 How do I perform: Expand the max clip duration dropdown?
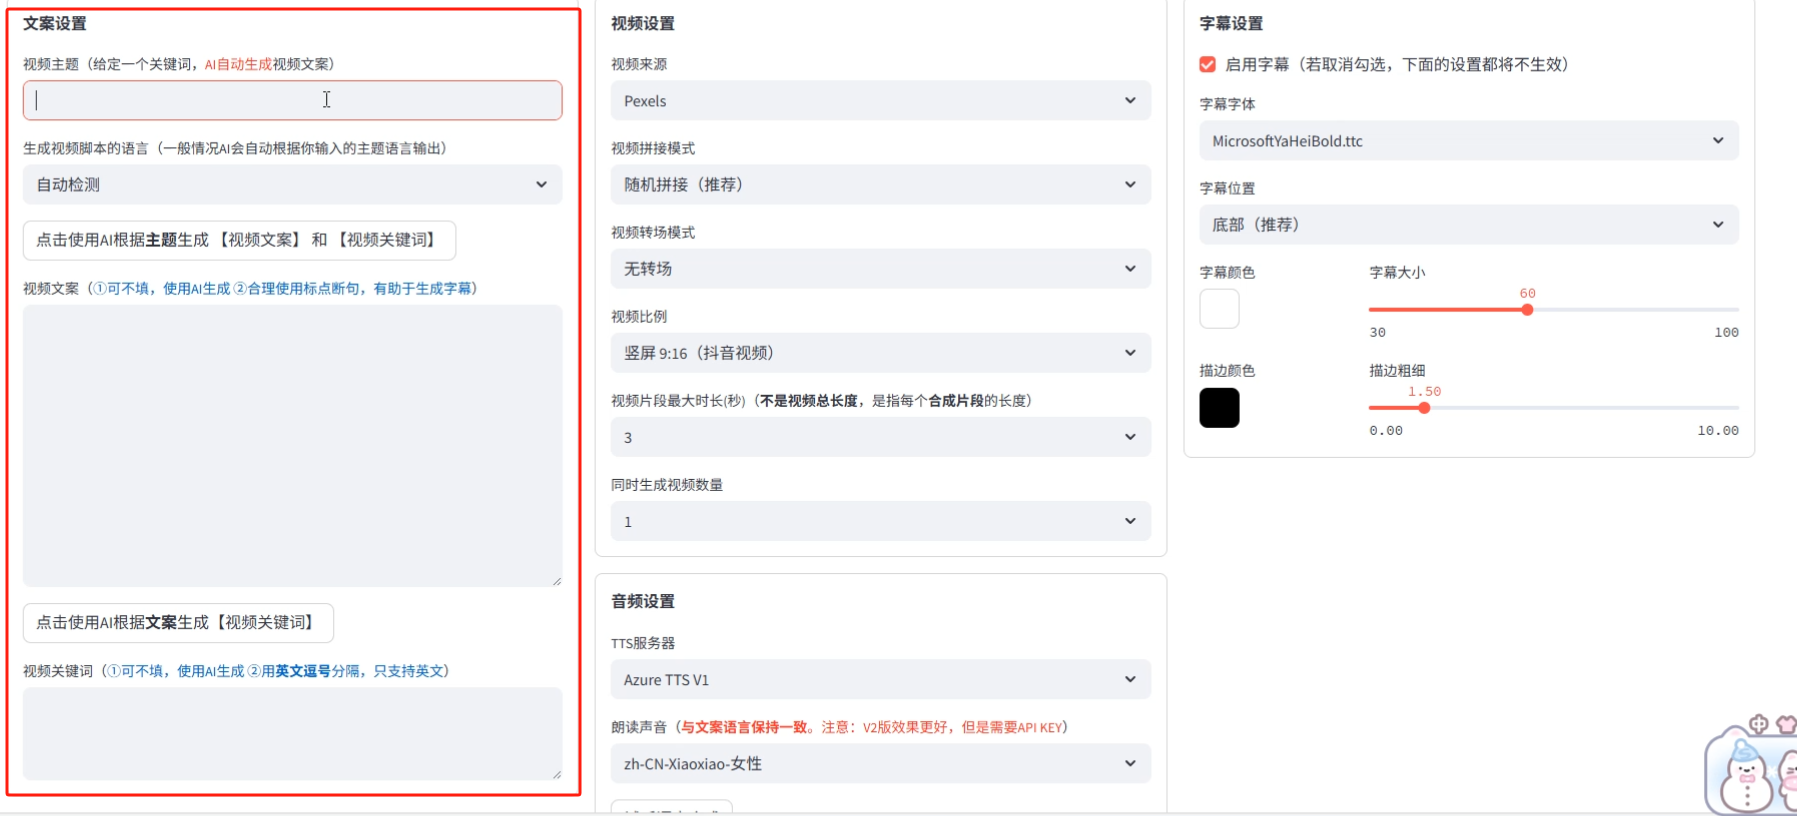(x=880, y=437)
